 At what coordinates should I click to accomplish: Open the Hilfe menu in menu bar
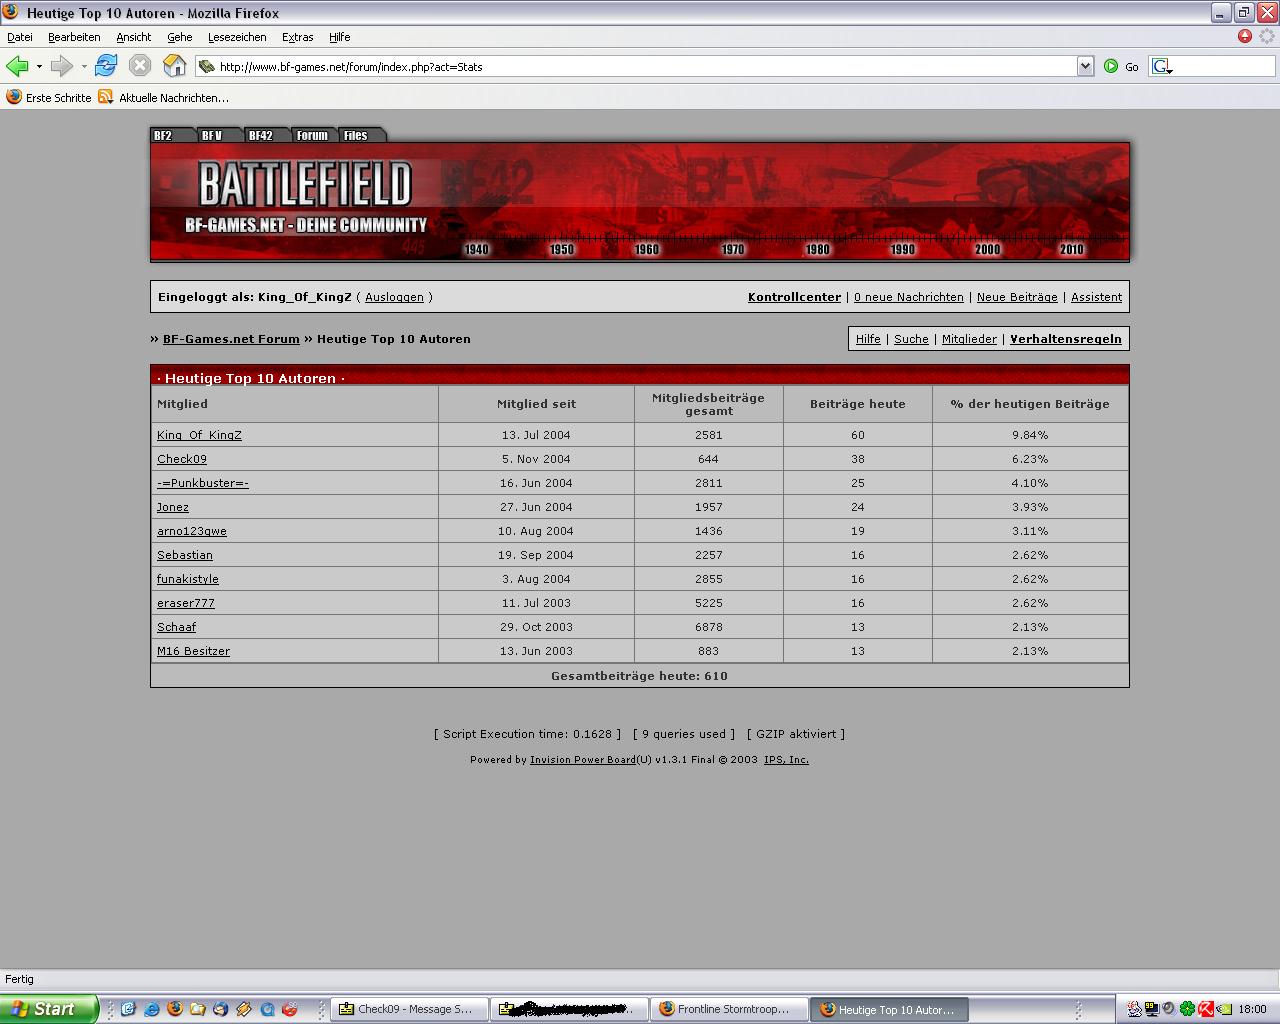(340, 37)
